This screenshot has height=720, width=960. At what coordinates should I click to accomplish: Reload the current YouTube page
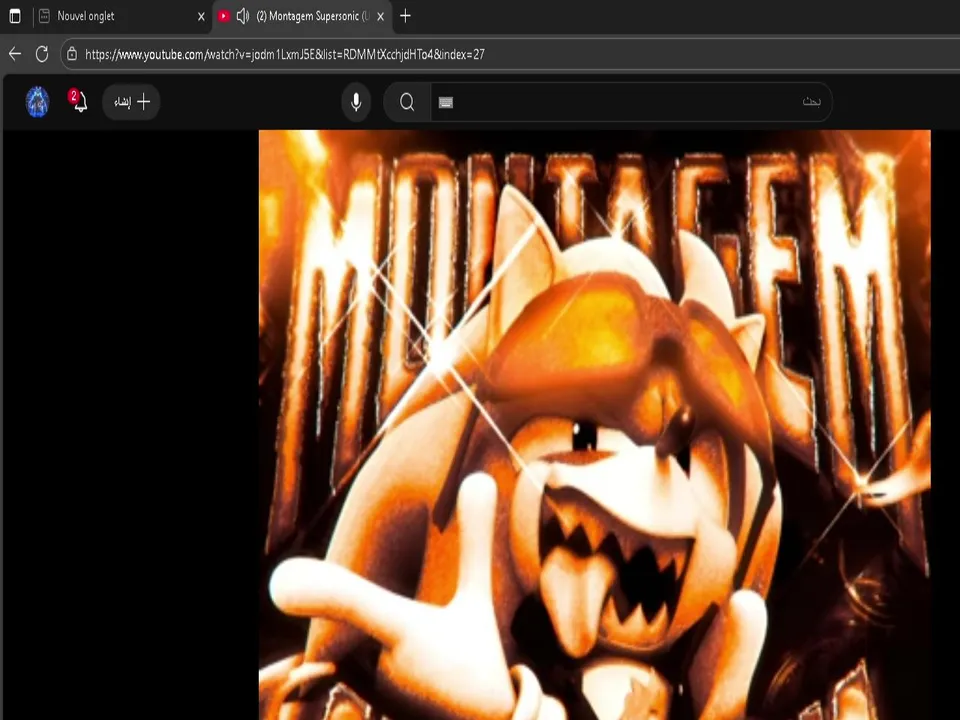pos(42,54)
